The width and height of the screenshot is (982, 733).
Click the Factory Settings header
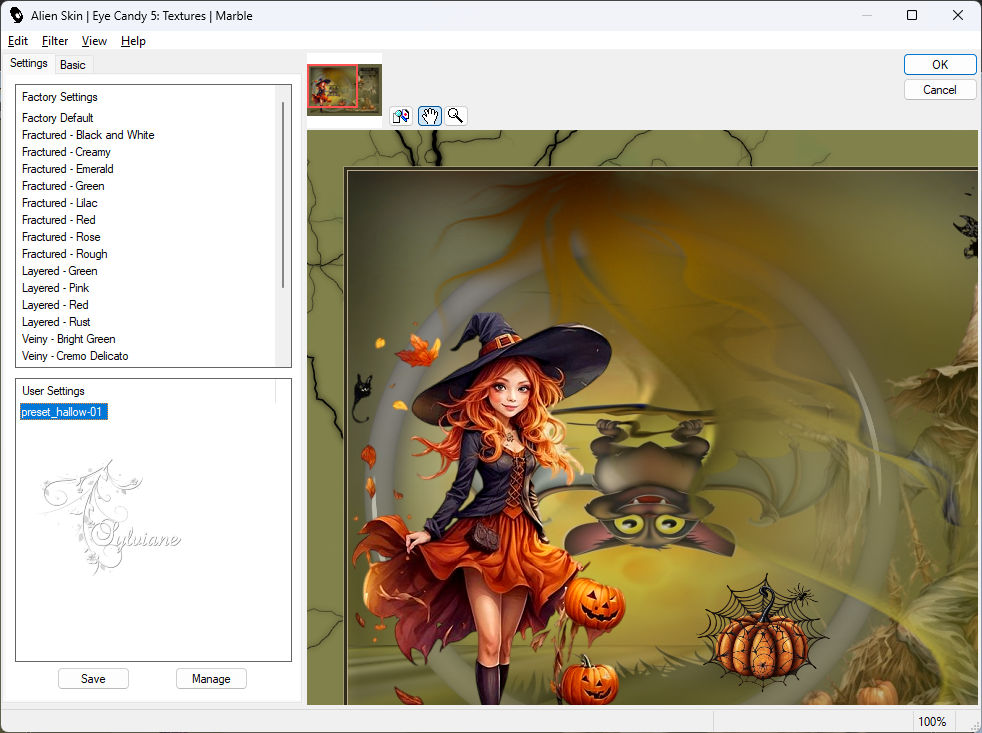pos(60,96)
